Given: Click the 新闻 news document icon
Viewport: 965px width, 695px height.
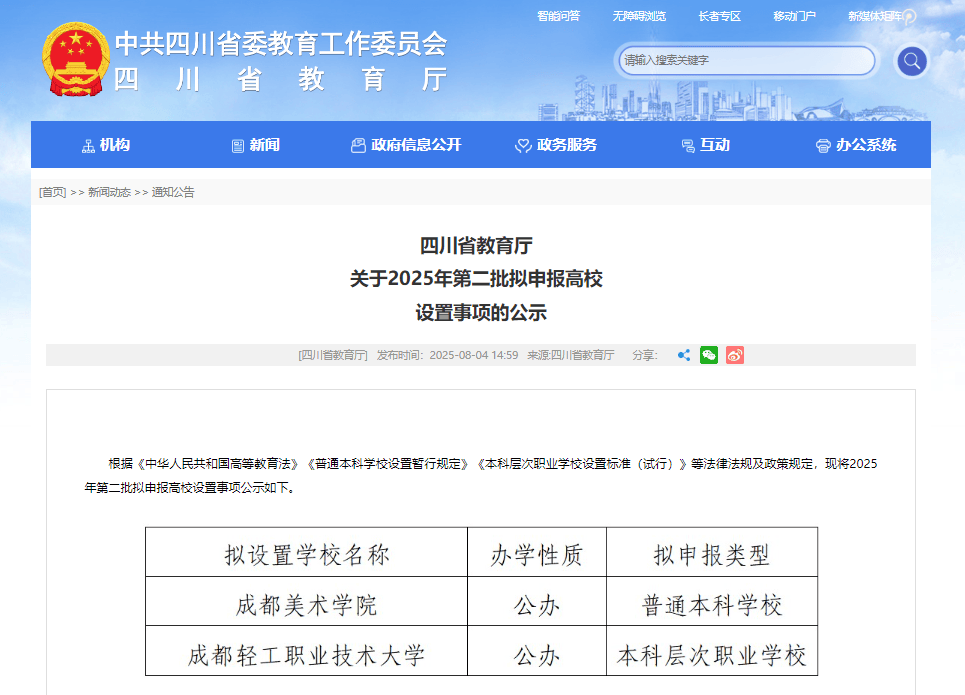Looking at the screenshot, I should pos(238,146).
